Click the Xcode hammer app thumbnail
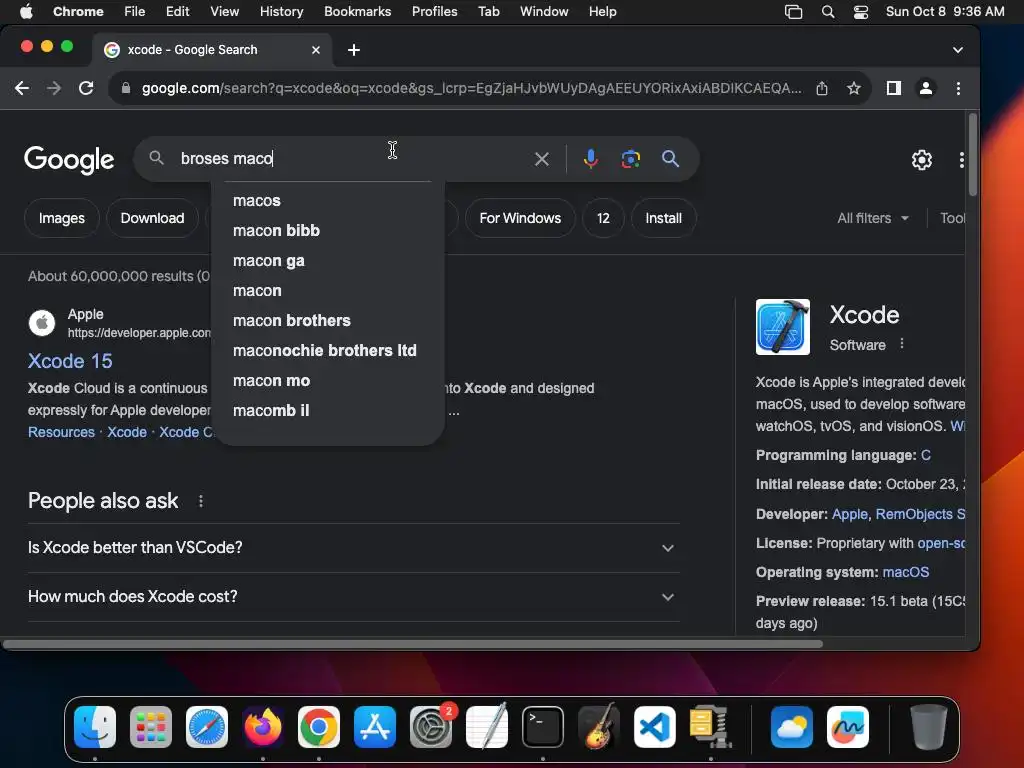This screenshot has width=1024, height=768. 782,327
